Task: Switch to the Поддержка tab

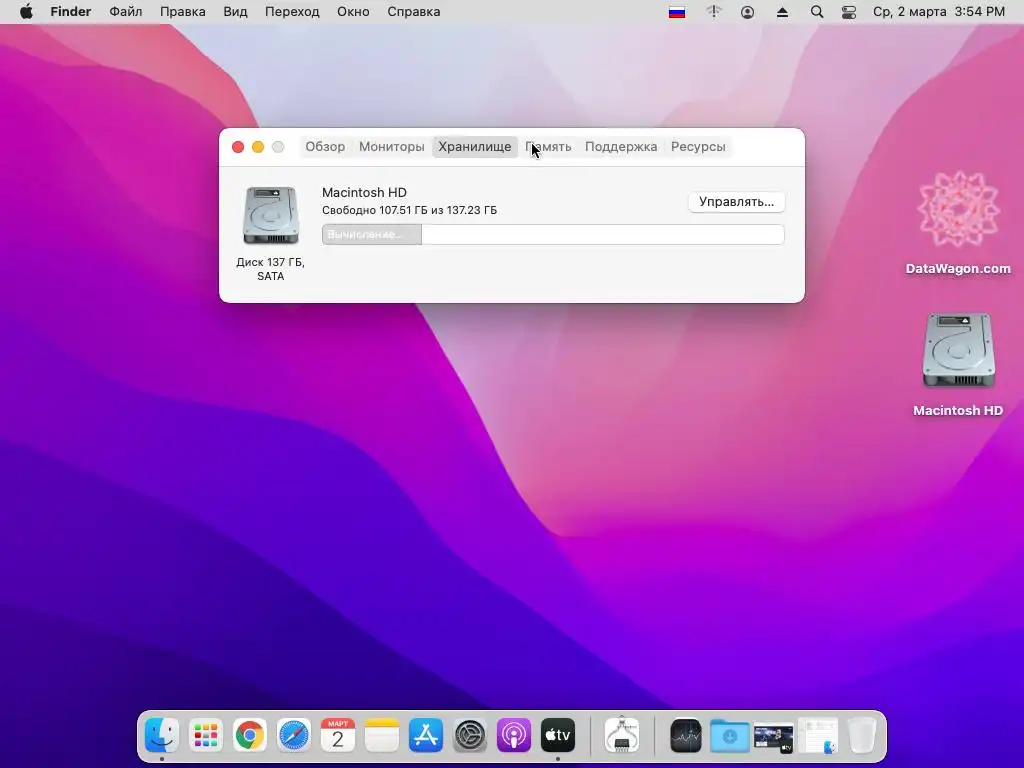Action: click(621, 146)
